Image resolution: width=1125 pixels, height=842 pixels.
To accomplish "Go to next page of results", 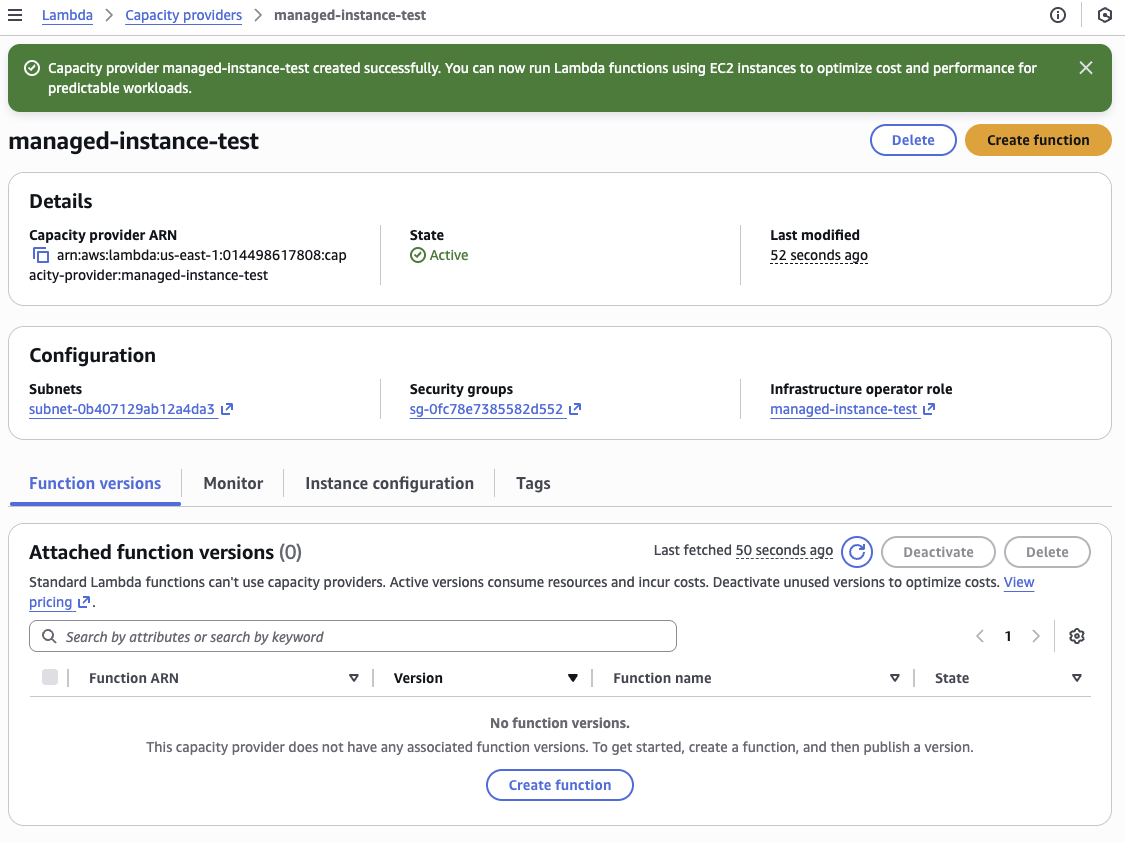I will (x=1036, y=636).
